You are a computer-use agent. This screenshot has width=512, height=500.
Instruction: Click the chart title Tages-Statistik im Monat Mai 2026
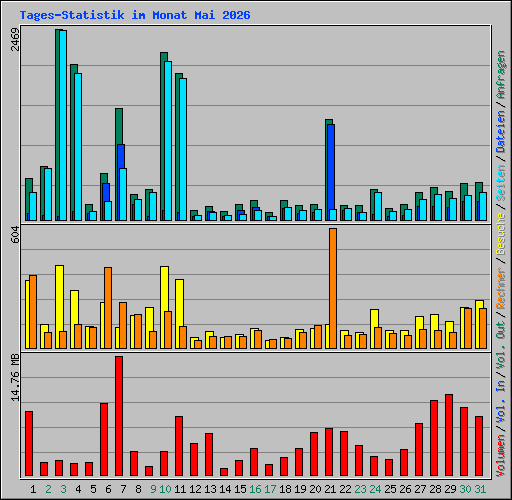coord(135,15)
